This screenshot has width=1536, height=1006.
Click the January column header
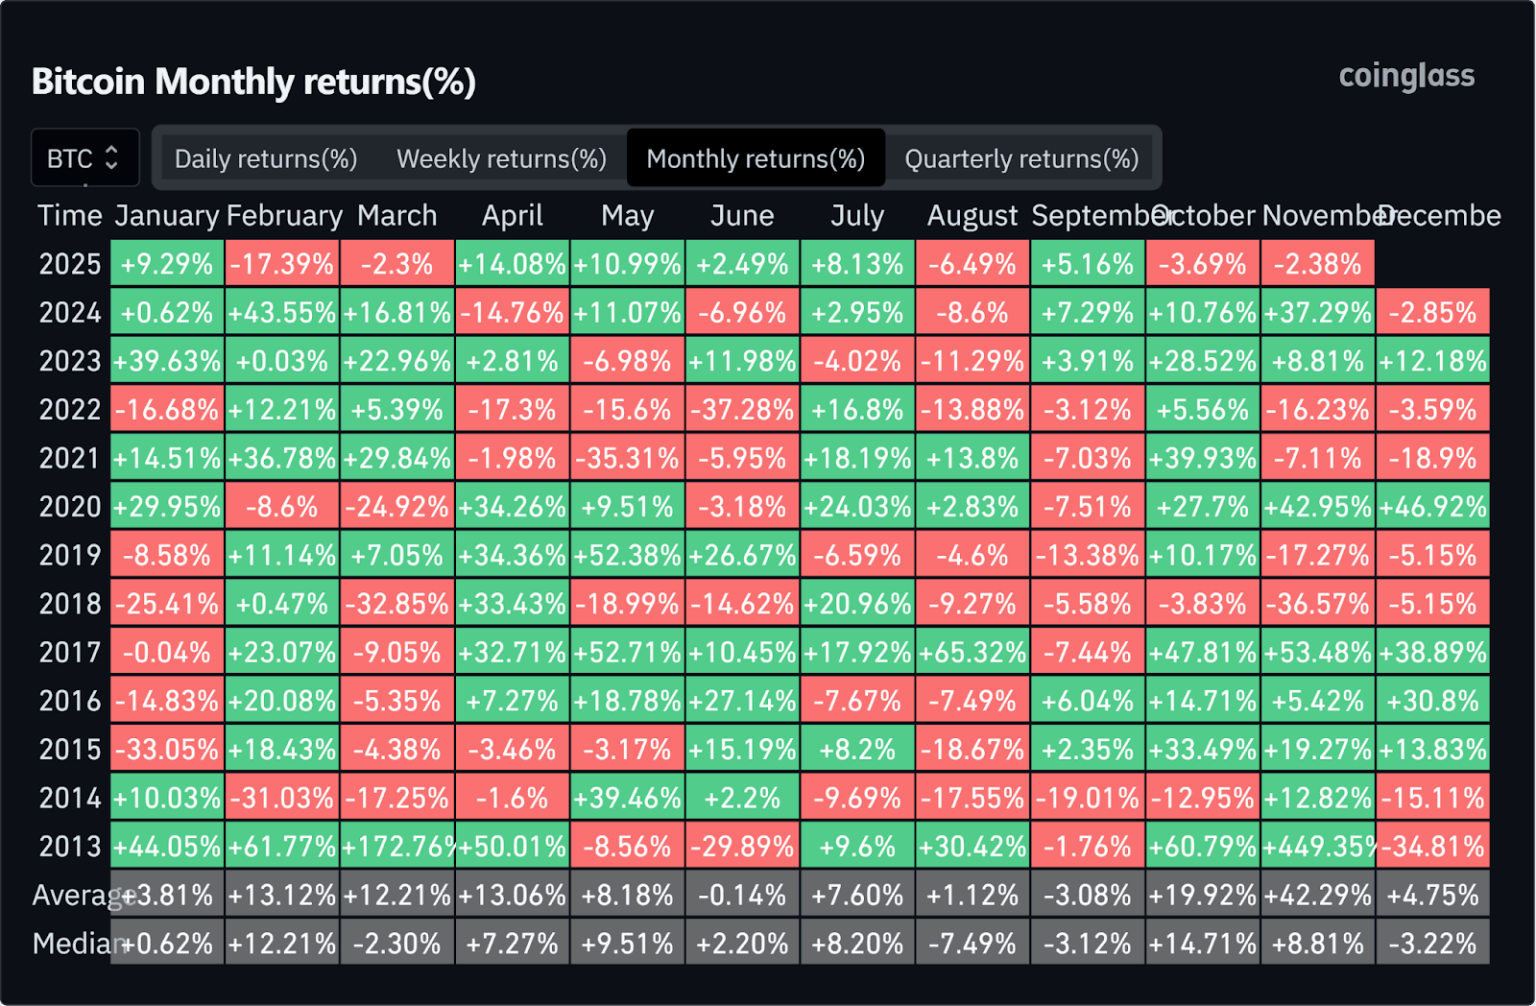166,215
